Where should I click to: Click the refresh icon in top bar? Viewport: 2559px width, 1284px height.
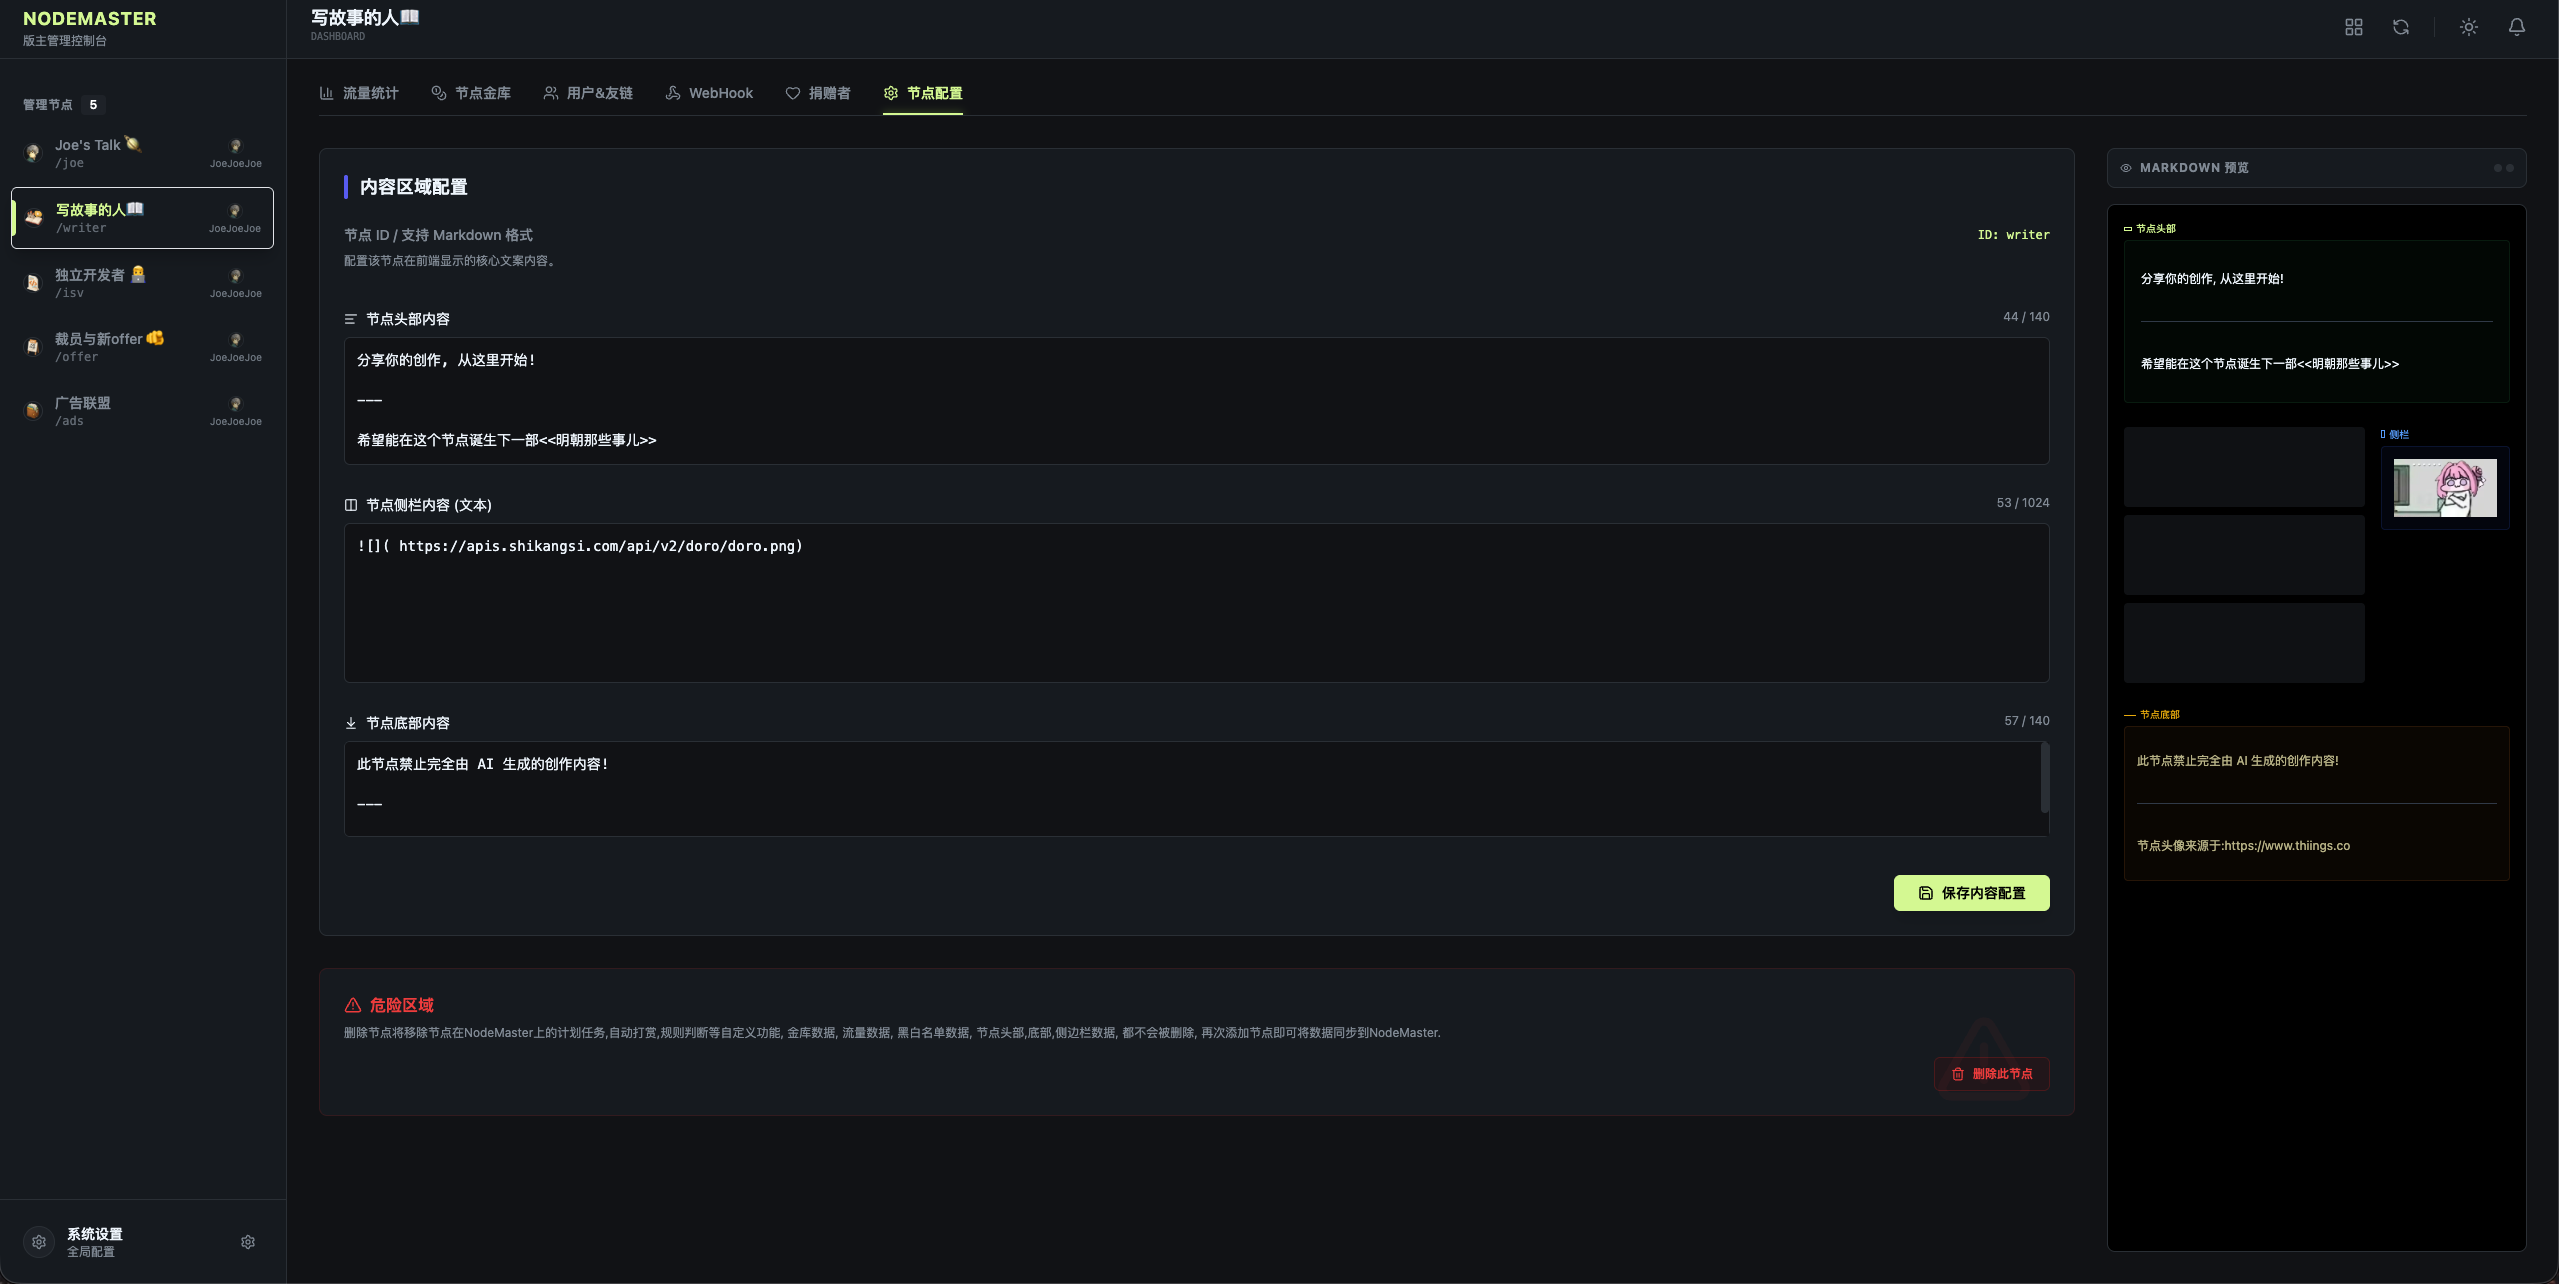2400,27
